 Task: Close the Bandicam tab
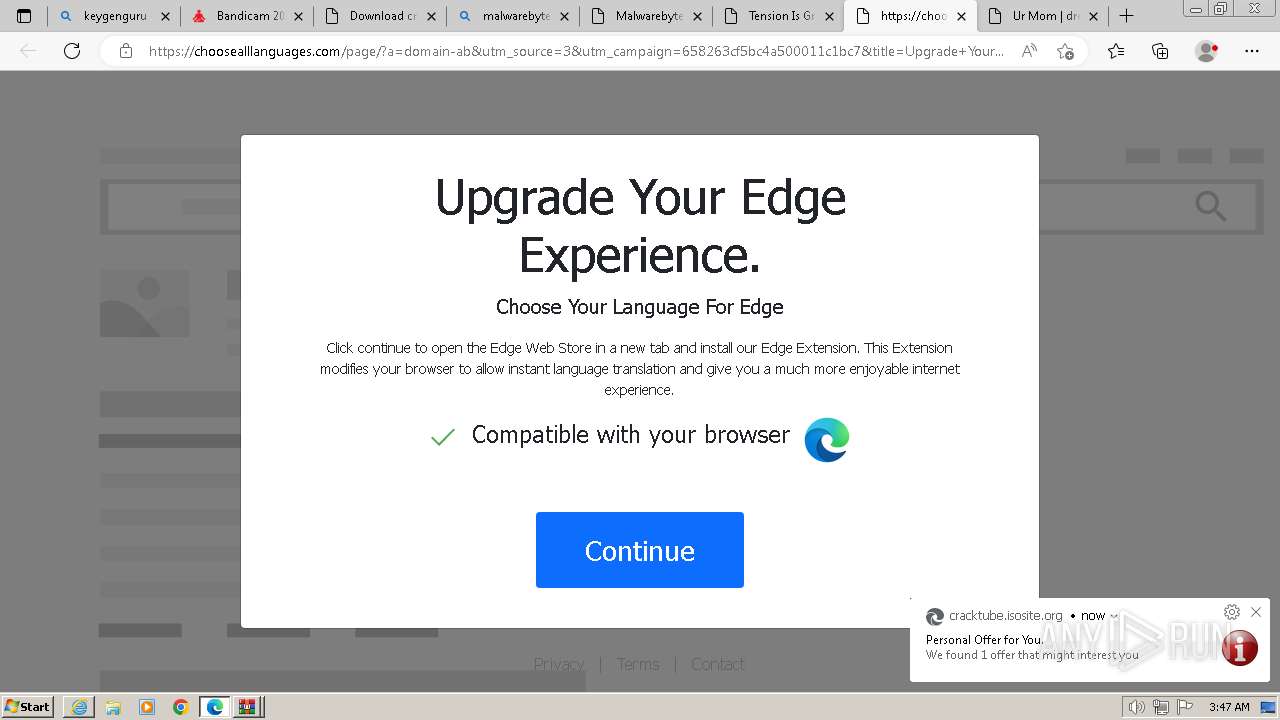[298, 16]
